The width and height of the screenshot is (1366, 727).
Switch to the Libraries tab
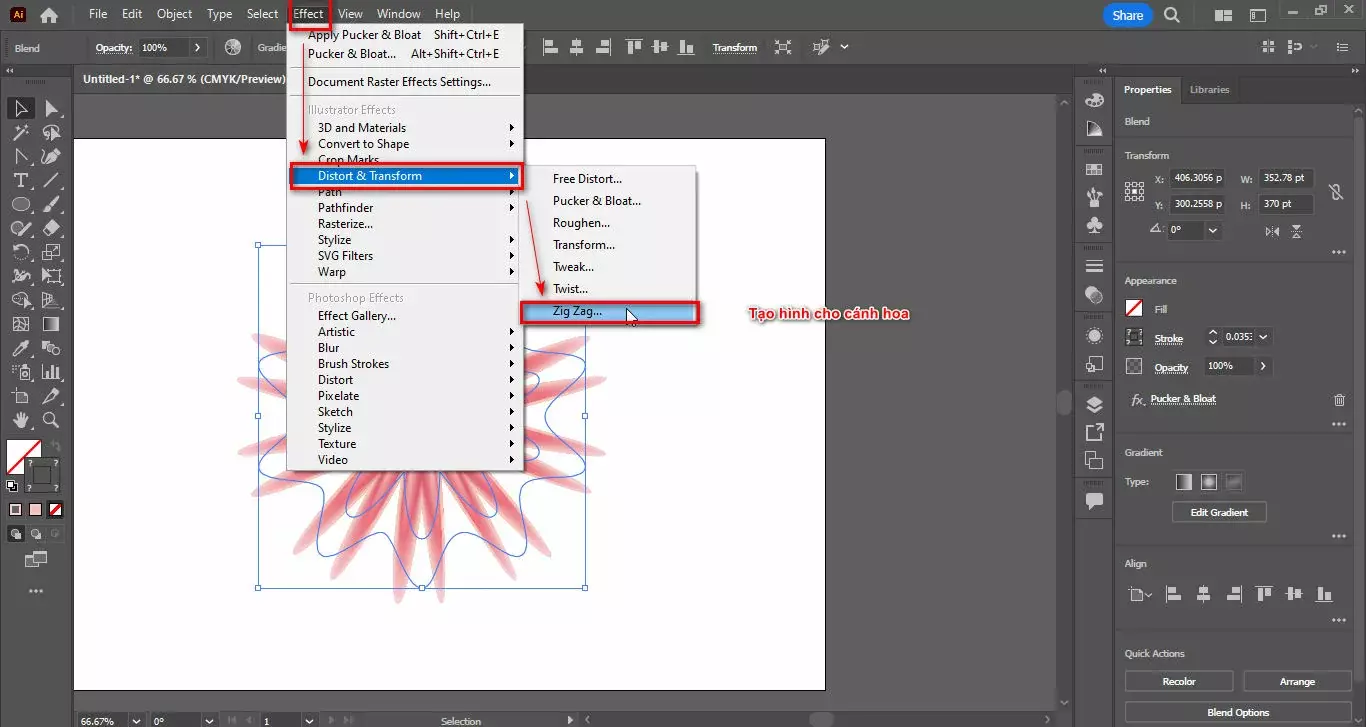[1209, 90]
